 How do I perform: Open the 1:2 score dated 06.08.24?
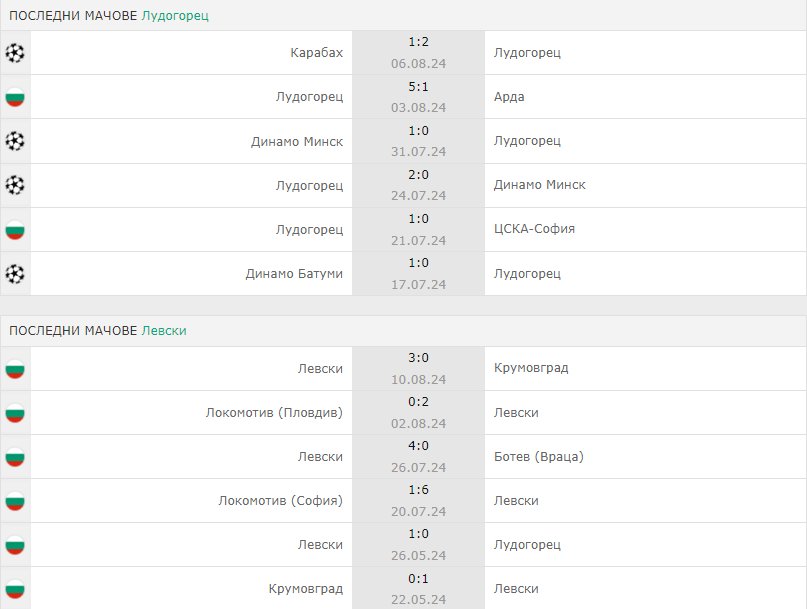click(418, 42)
